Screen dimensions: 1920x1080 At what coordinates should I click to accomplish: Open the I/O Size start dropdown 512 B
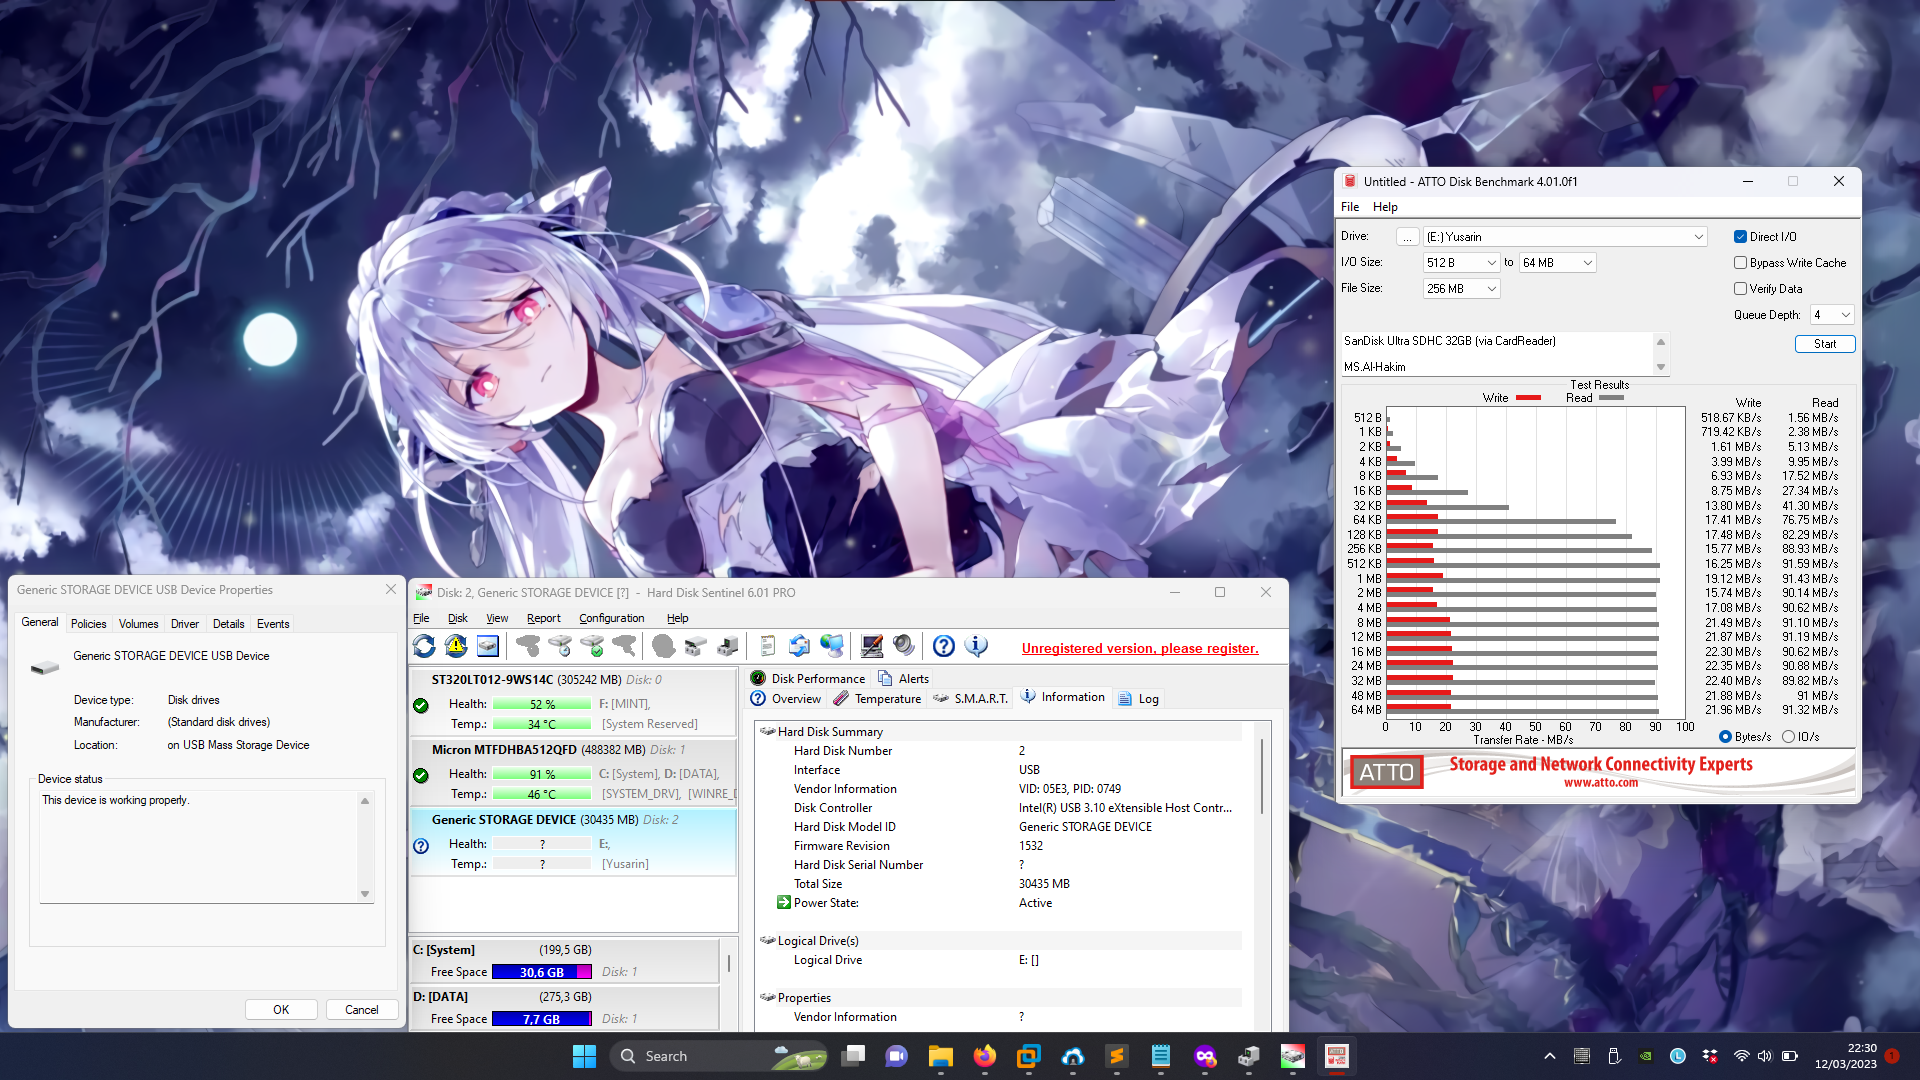click(x=1461, y=263)
